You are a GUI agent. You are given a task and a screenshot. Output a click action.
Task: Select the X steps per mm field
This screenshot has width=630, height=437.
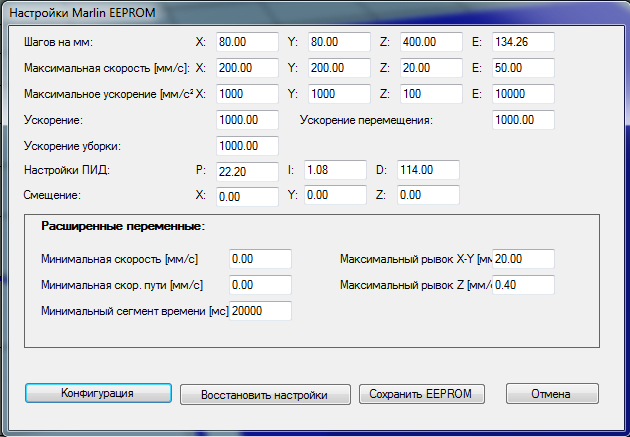(x=246, y=42)
